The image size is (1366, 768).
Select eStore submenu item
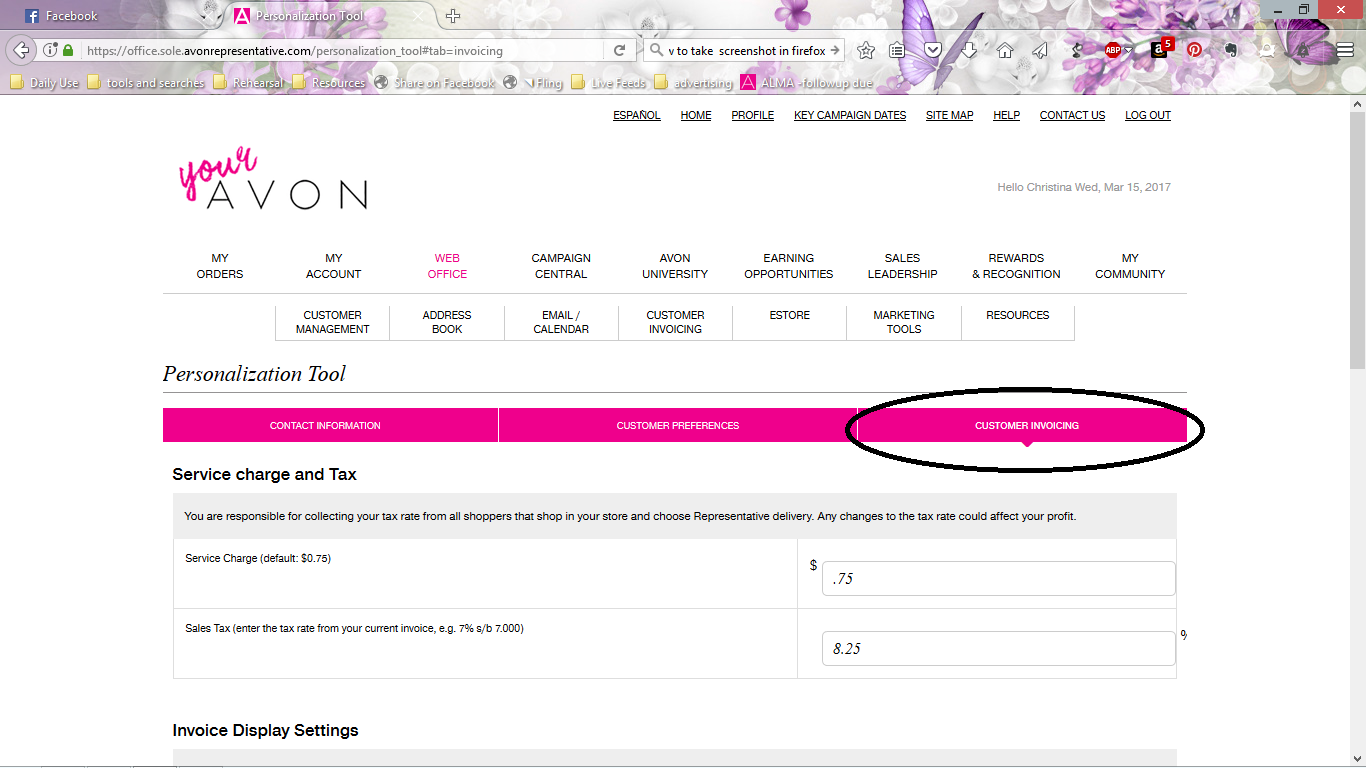pos(790,315)
